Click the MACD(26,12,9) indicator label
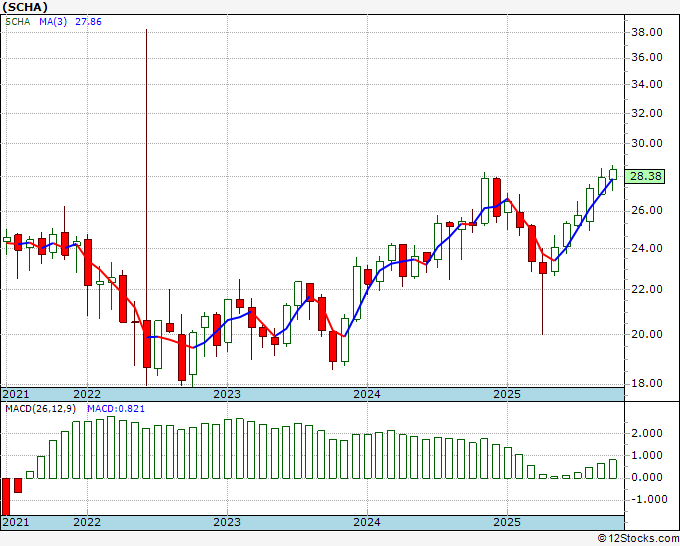Screen dimensions: 680x546 point(41,409)
